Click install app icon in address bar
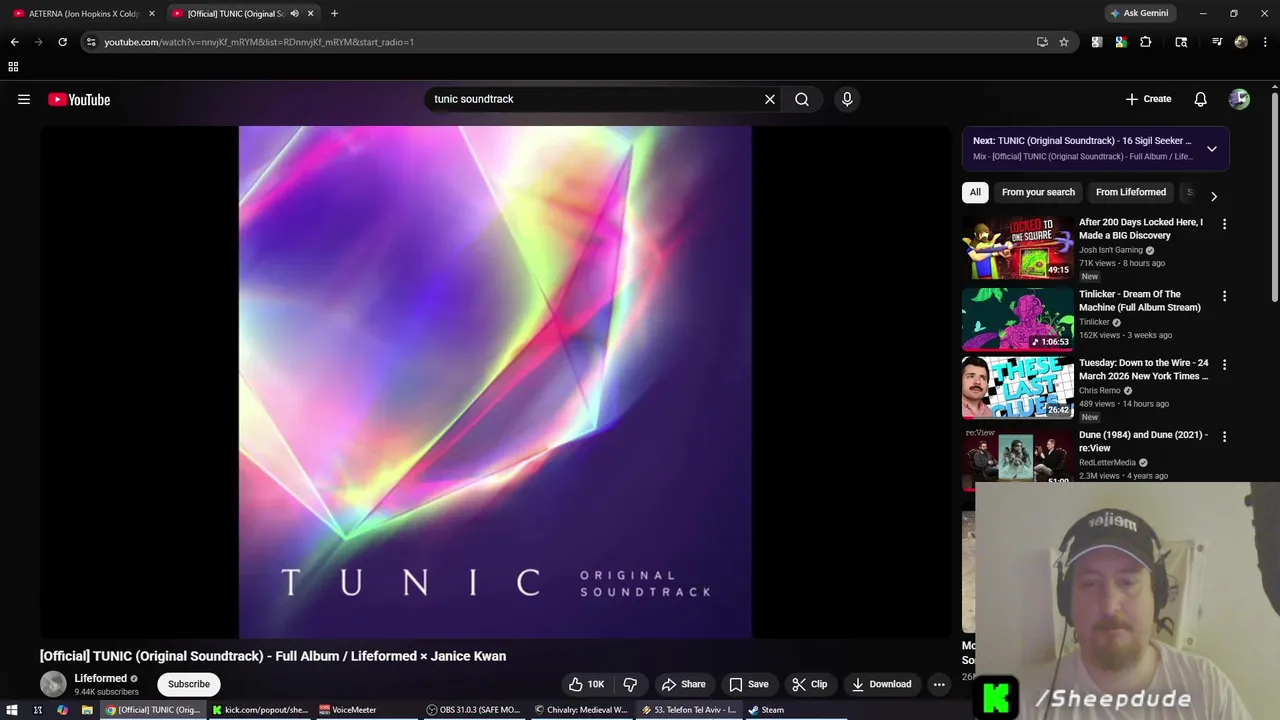This screenshot has height=720, width=1280. [1042, 42]
